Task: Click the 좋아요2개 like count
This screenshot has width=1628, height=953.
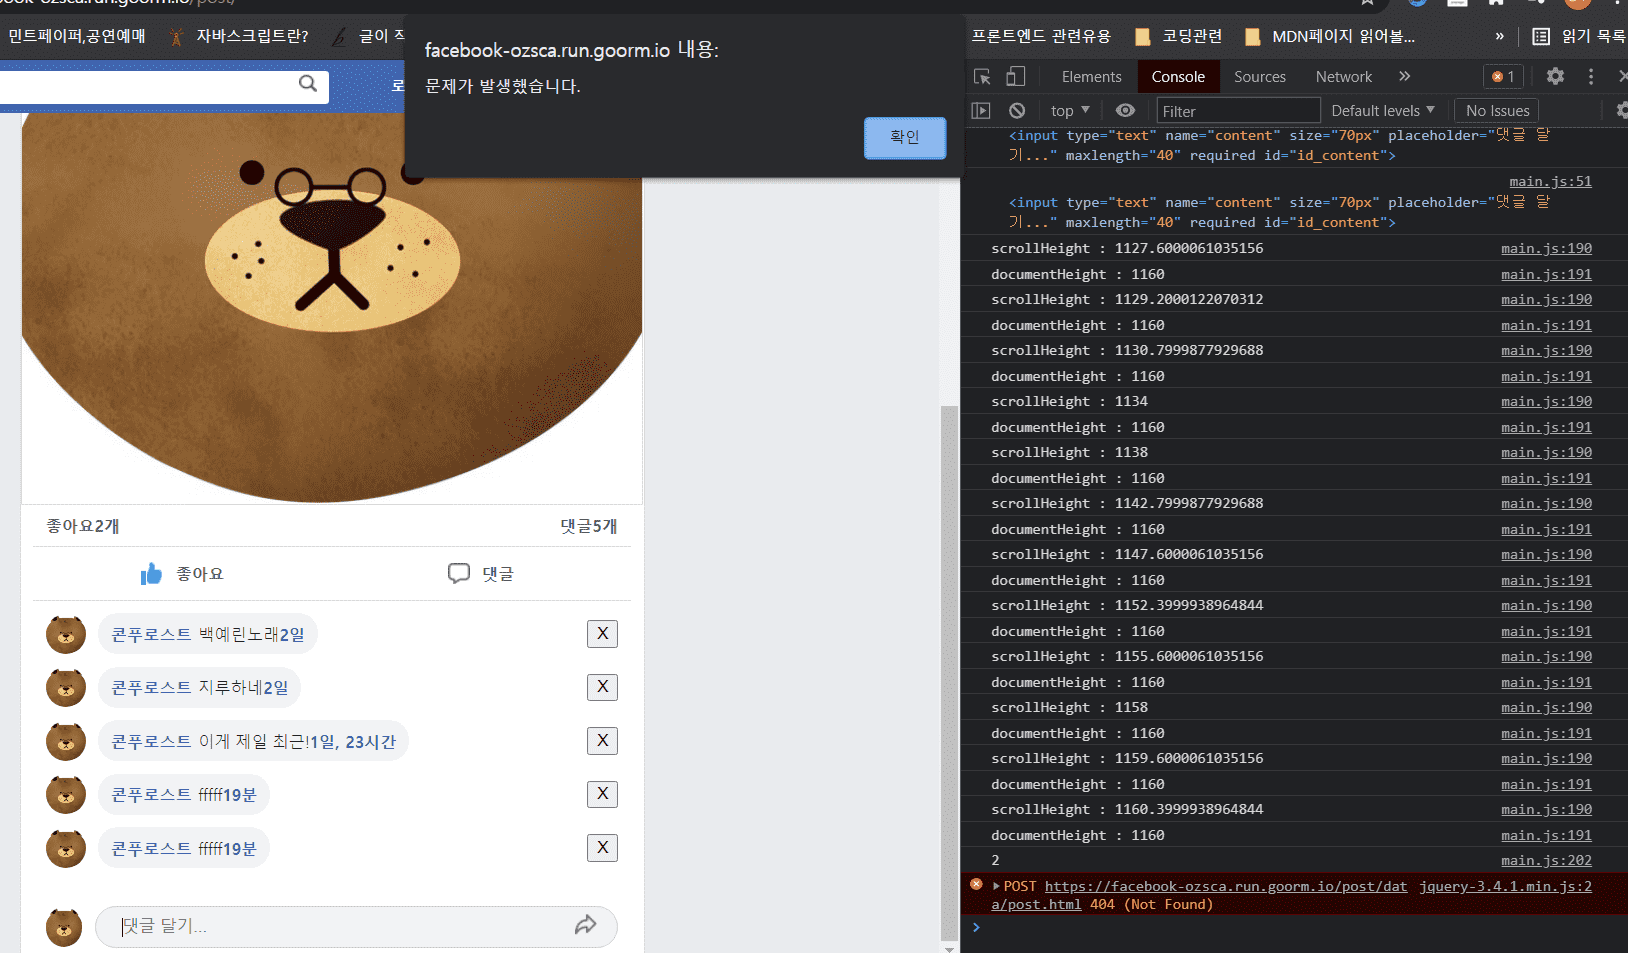Action: pos(83,526)
